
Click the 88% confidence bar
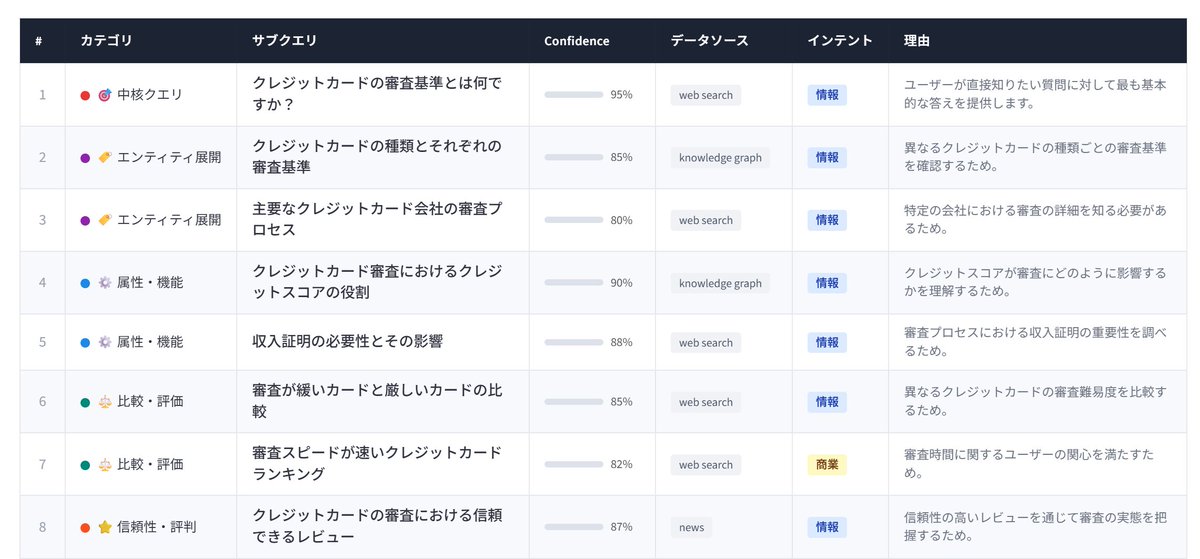point(574,342)
